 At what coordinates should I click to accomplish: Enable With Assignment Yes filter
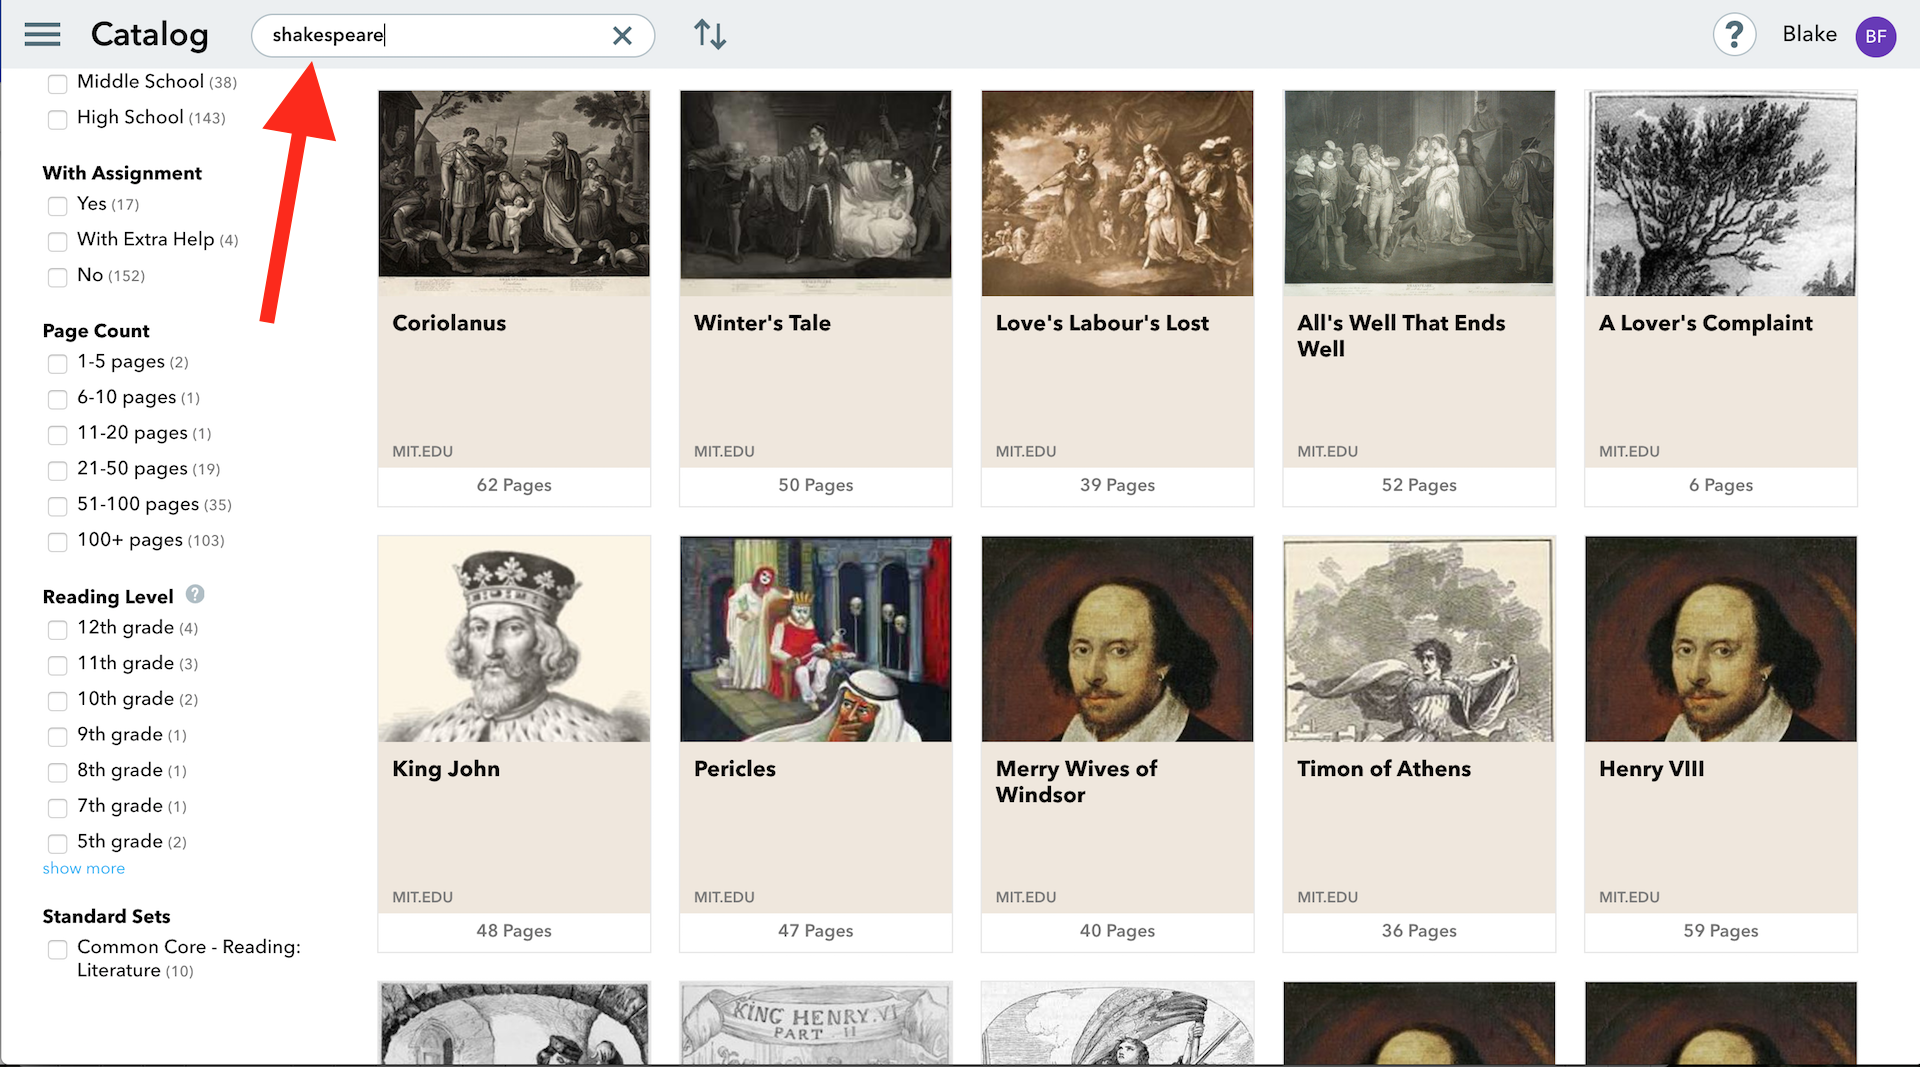(58, 206)
